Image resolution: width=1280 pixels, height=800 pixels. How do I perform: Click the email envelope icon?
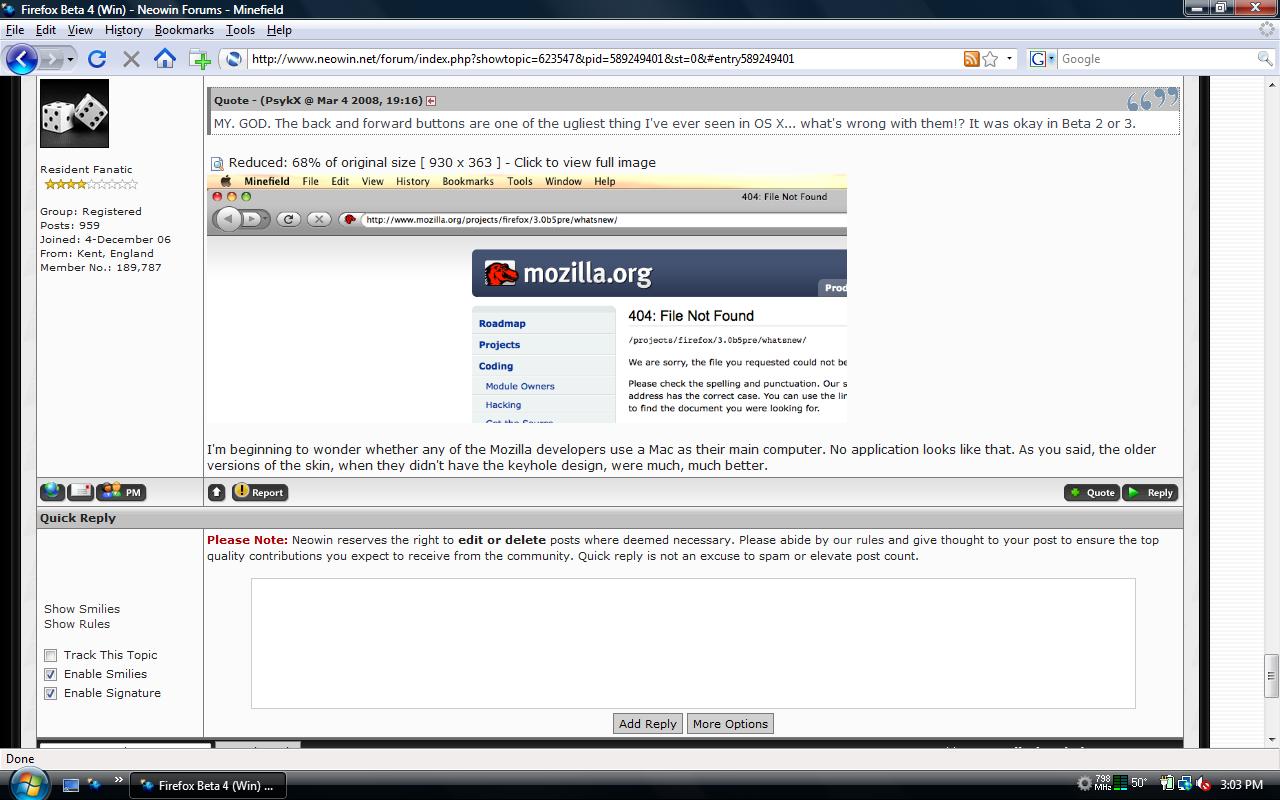click(80, 492)
